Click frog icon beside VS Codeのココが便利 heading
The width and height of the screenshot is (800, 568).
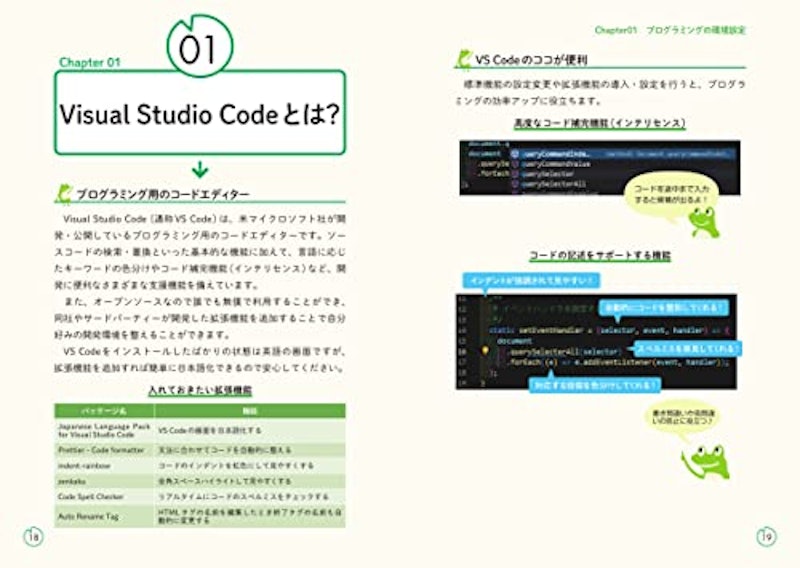[x=463, y=59]
